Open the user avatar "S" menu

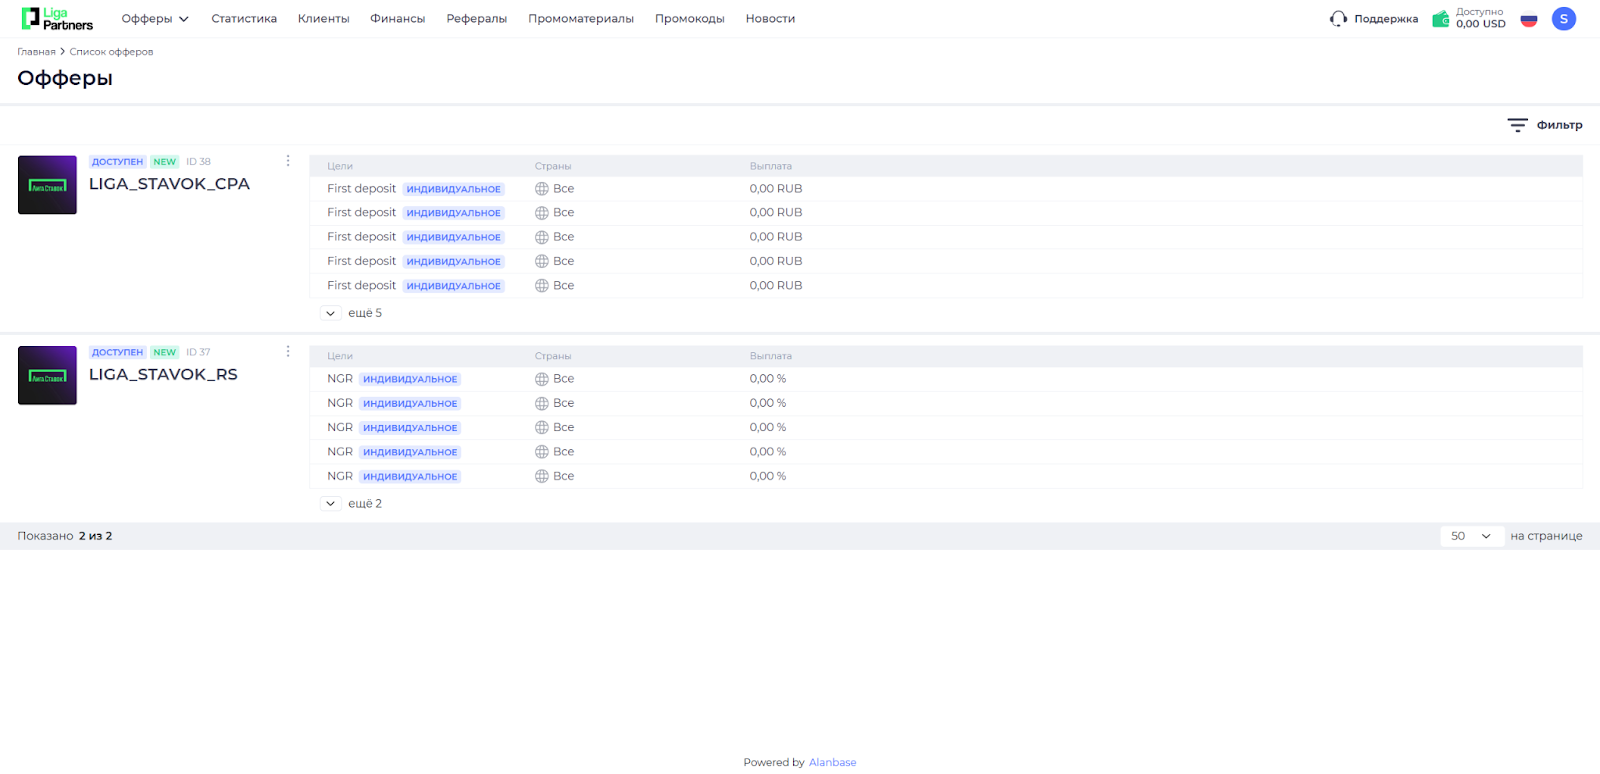(x=1564, y=18)
